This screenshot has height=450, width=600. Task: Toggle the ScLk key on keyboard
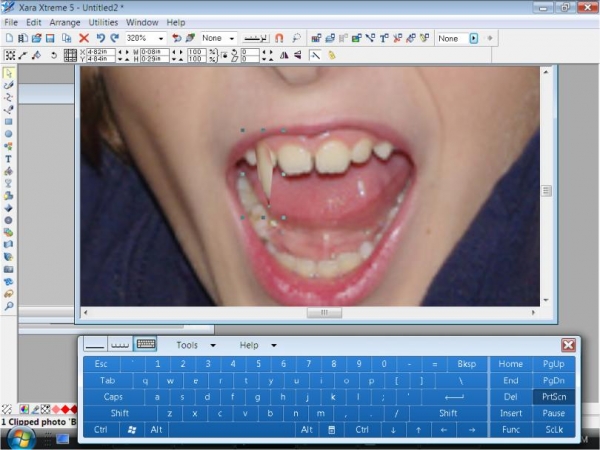point(554,430)
